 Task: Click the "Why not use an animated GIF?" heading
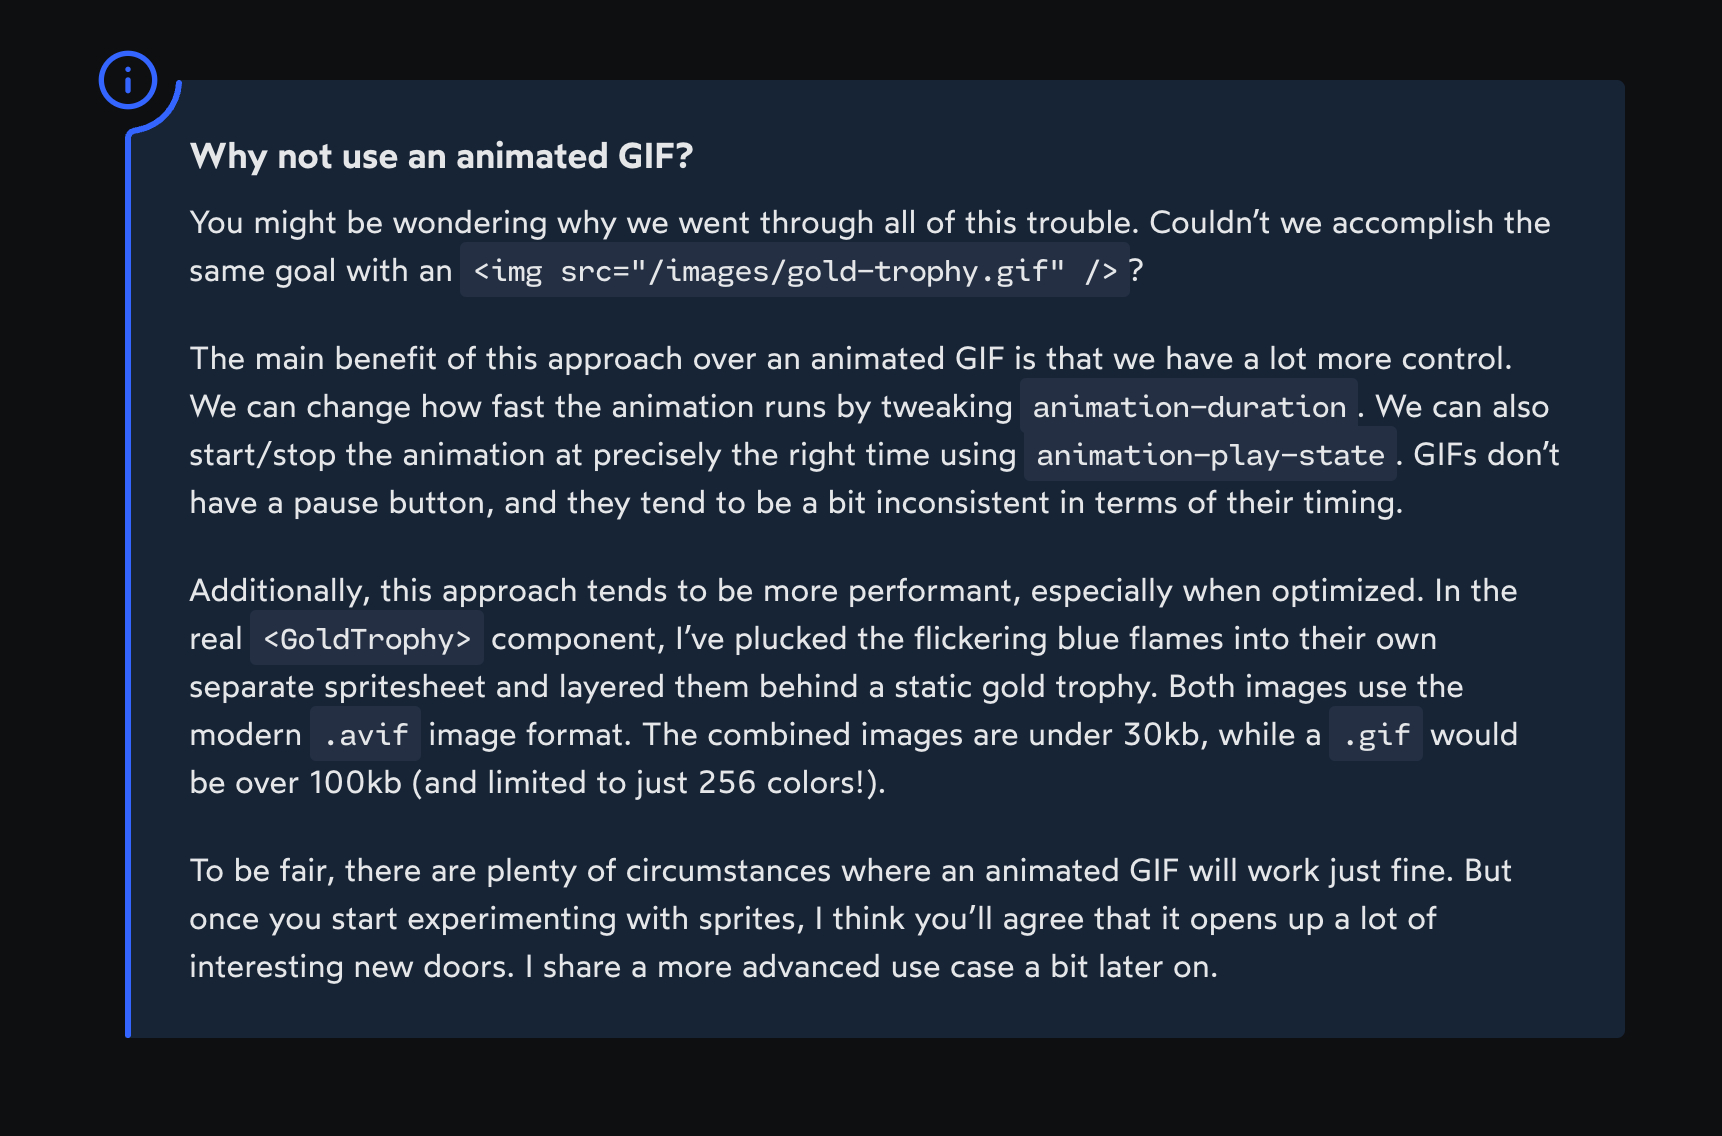pyautogui.click(x=441, y=156)
